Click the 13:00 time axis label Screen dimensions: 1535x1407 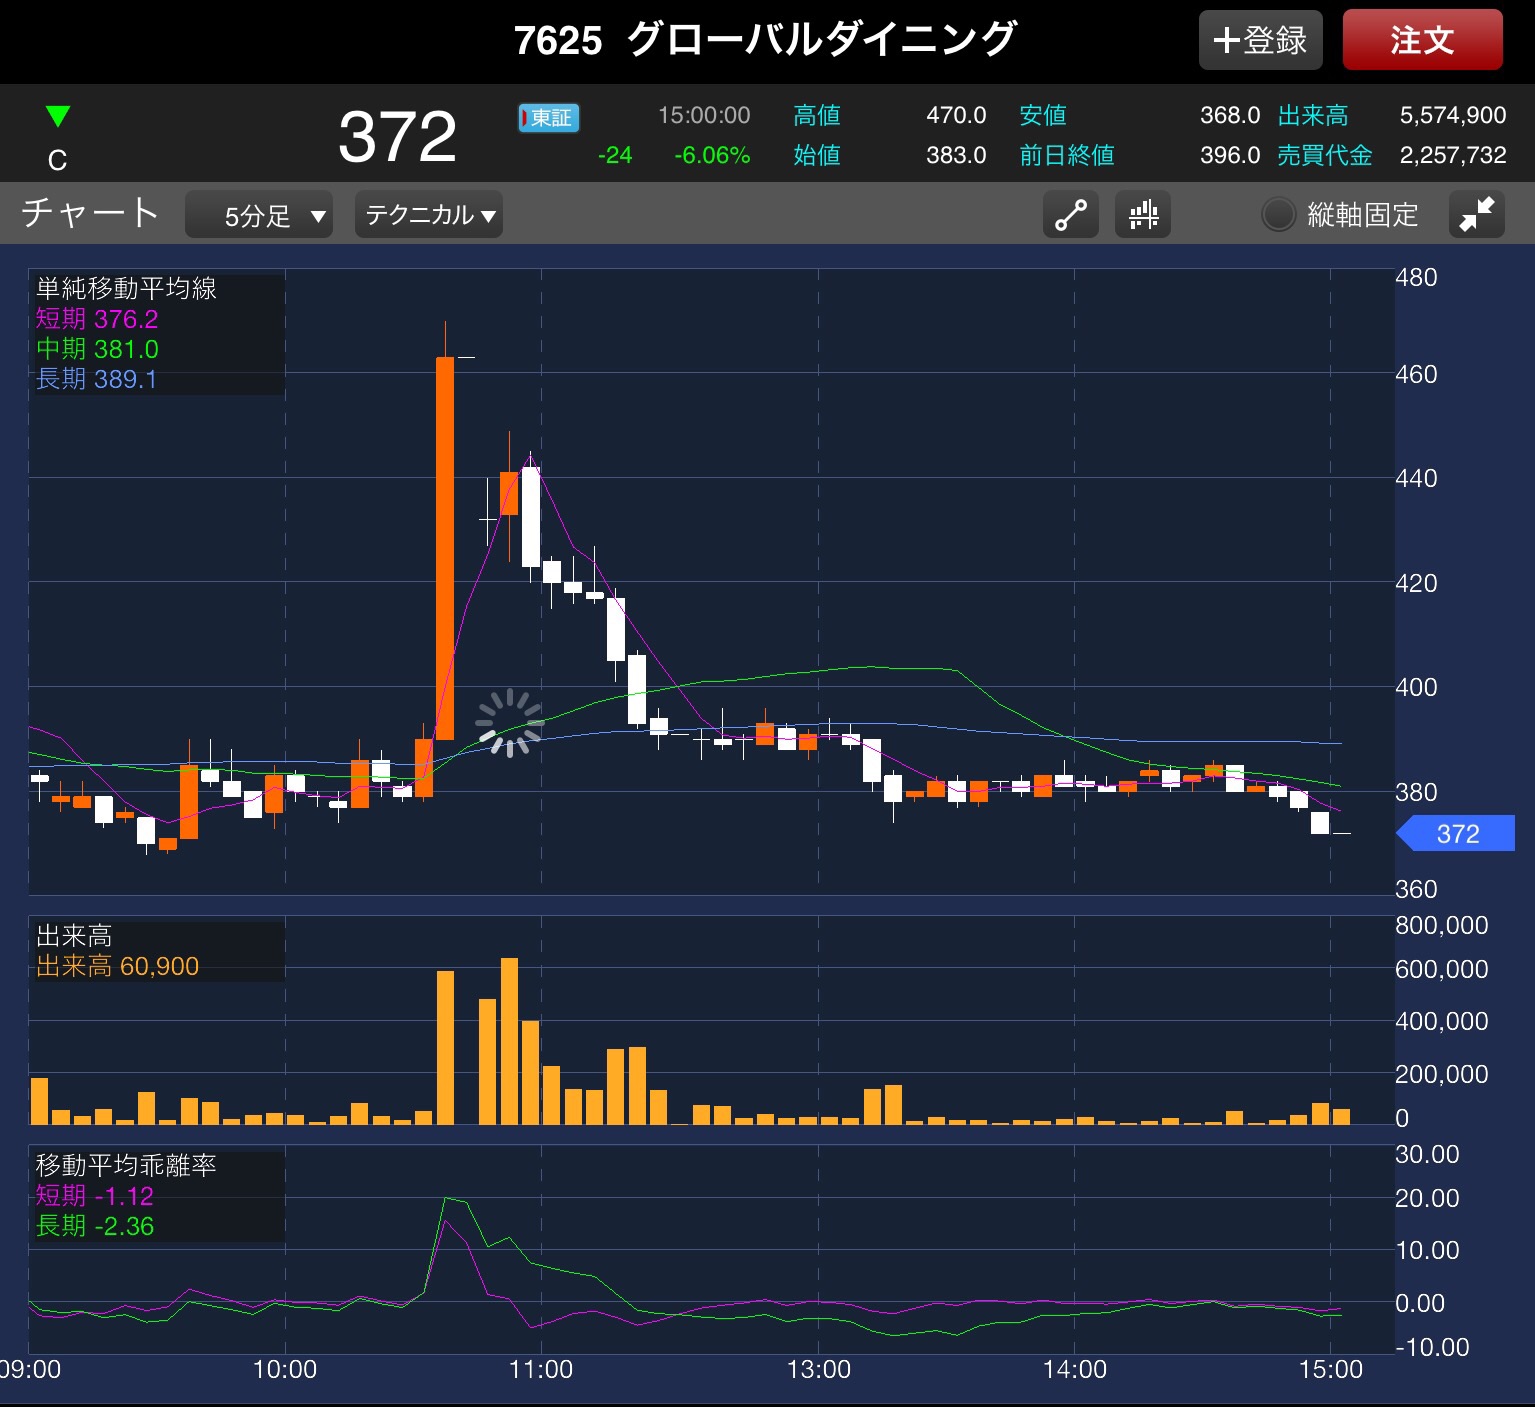[x=819, y=1370]
